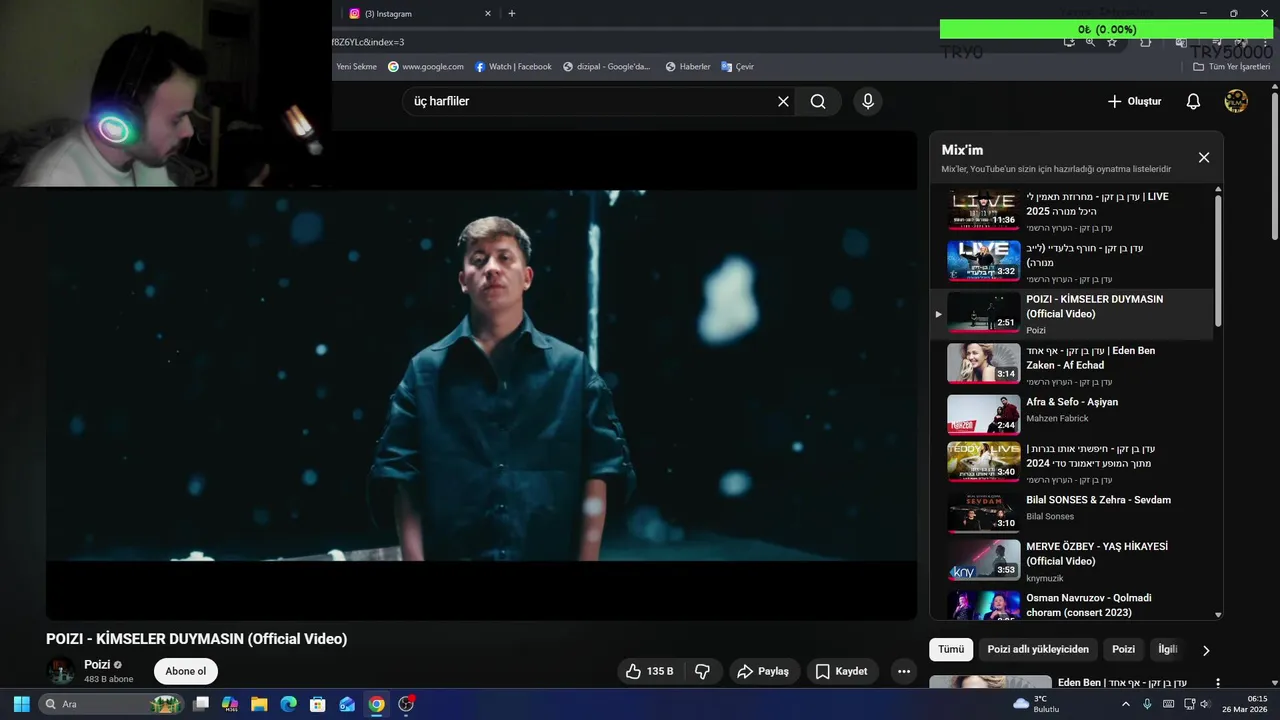Create content via Oluştur button
The height and width of the screenshot is (720, 1280).
[x=1135, y=101]
